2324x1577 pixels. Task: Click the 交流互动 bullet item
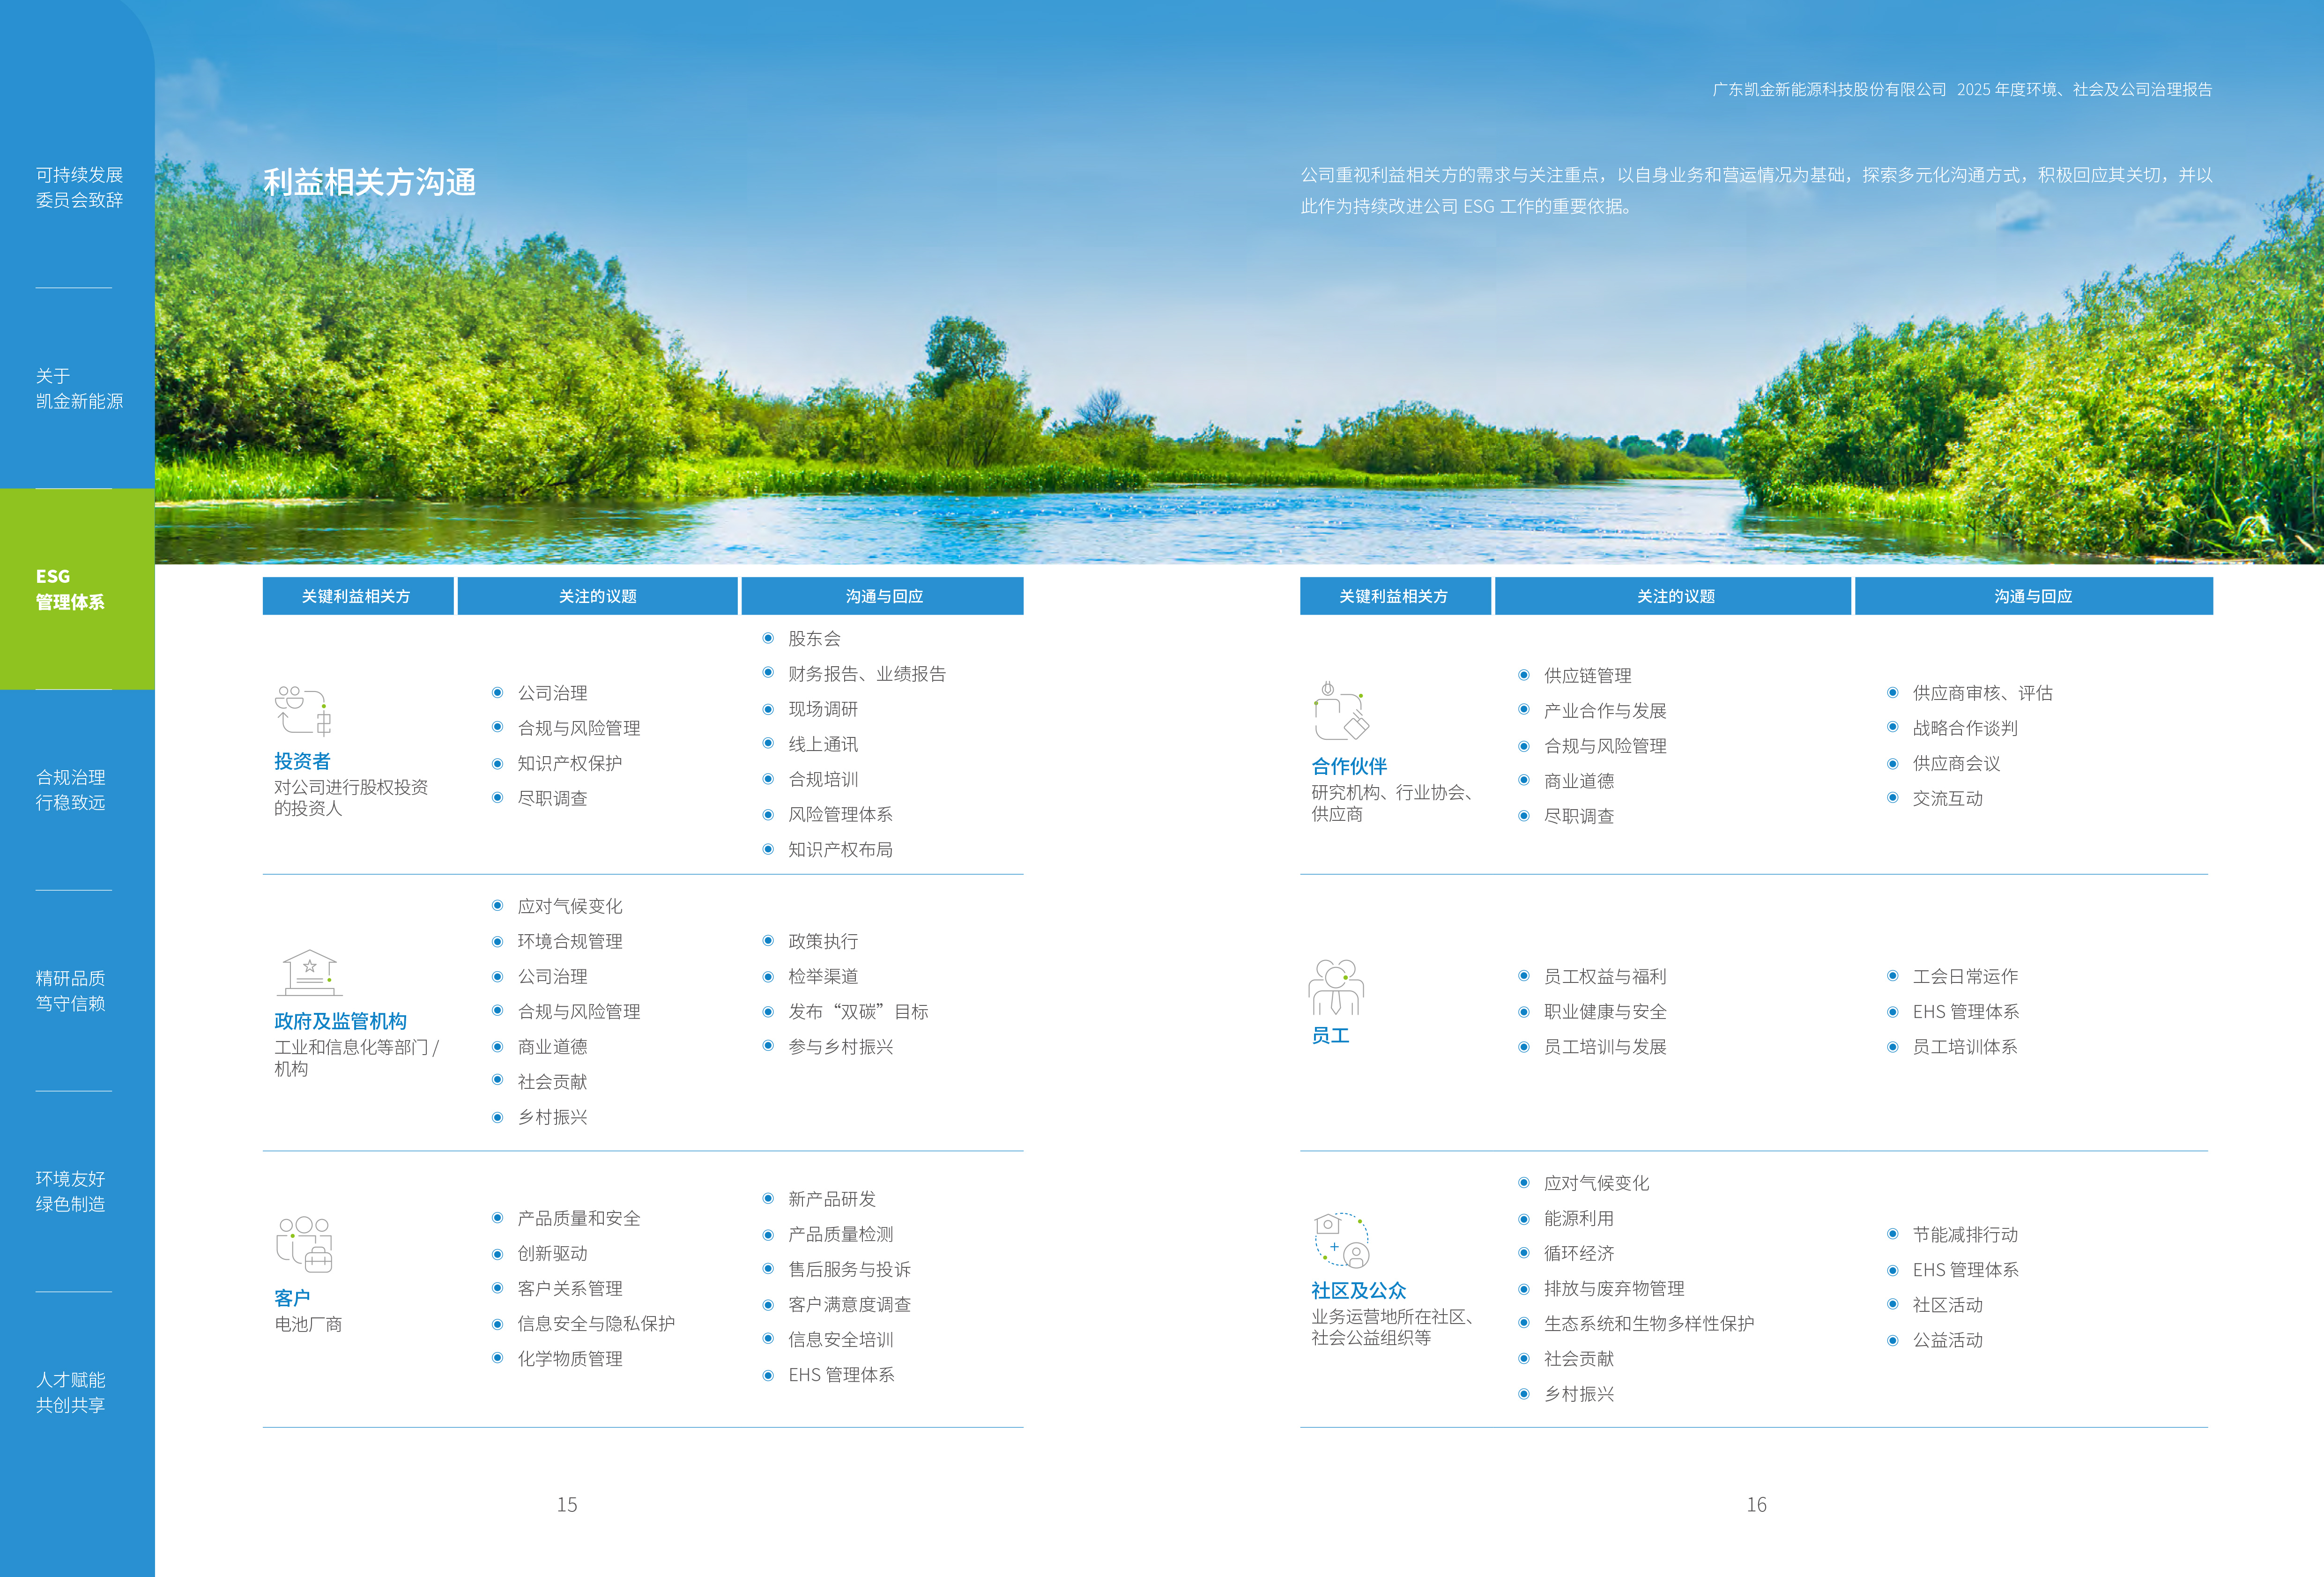[x=1947, y=799]
